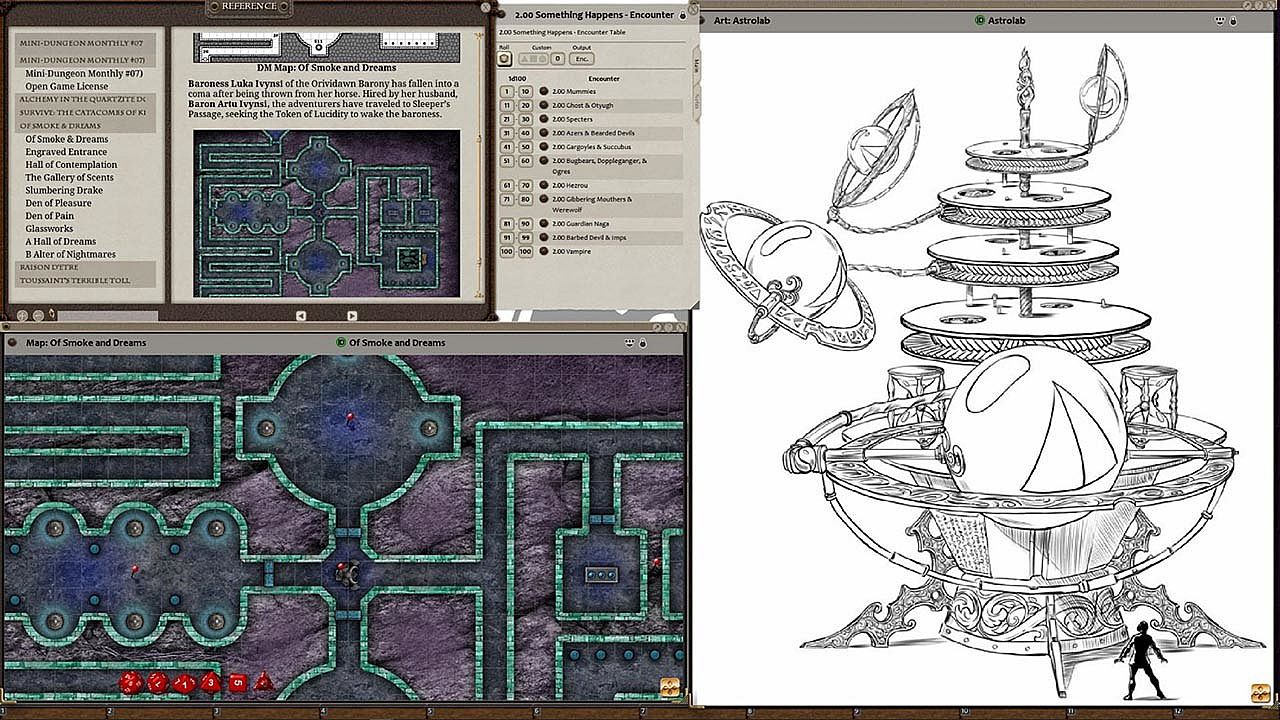This screenshot has height=720, width=1280.
Task: Toggle lock on Something Happens encounter table
Action: pos(683,16)
